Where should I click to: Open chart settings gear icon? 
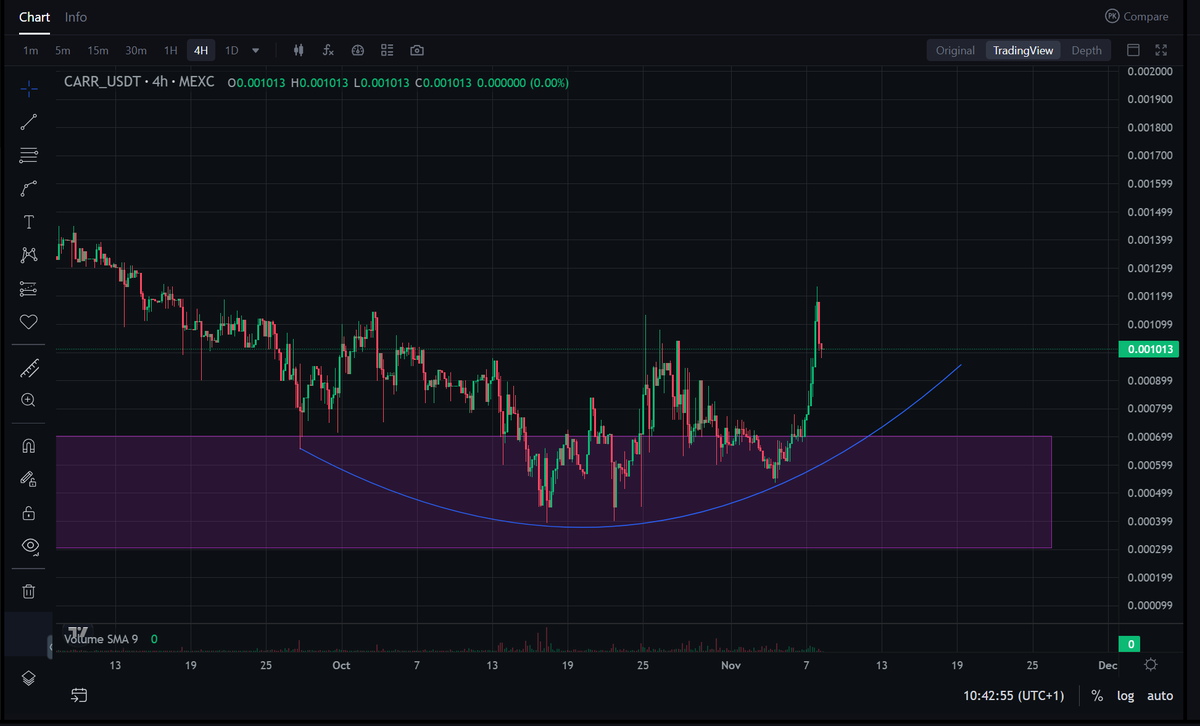(x=1151, y=665)
